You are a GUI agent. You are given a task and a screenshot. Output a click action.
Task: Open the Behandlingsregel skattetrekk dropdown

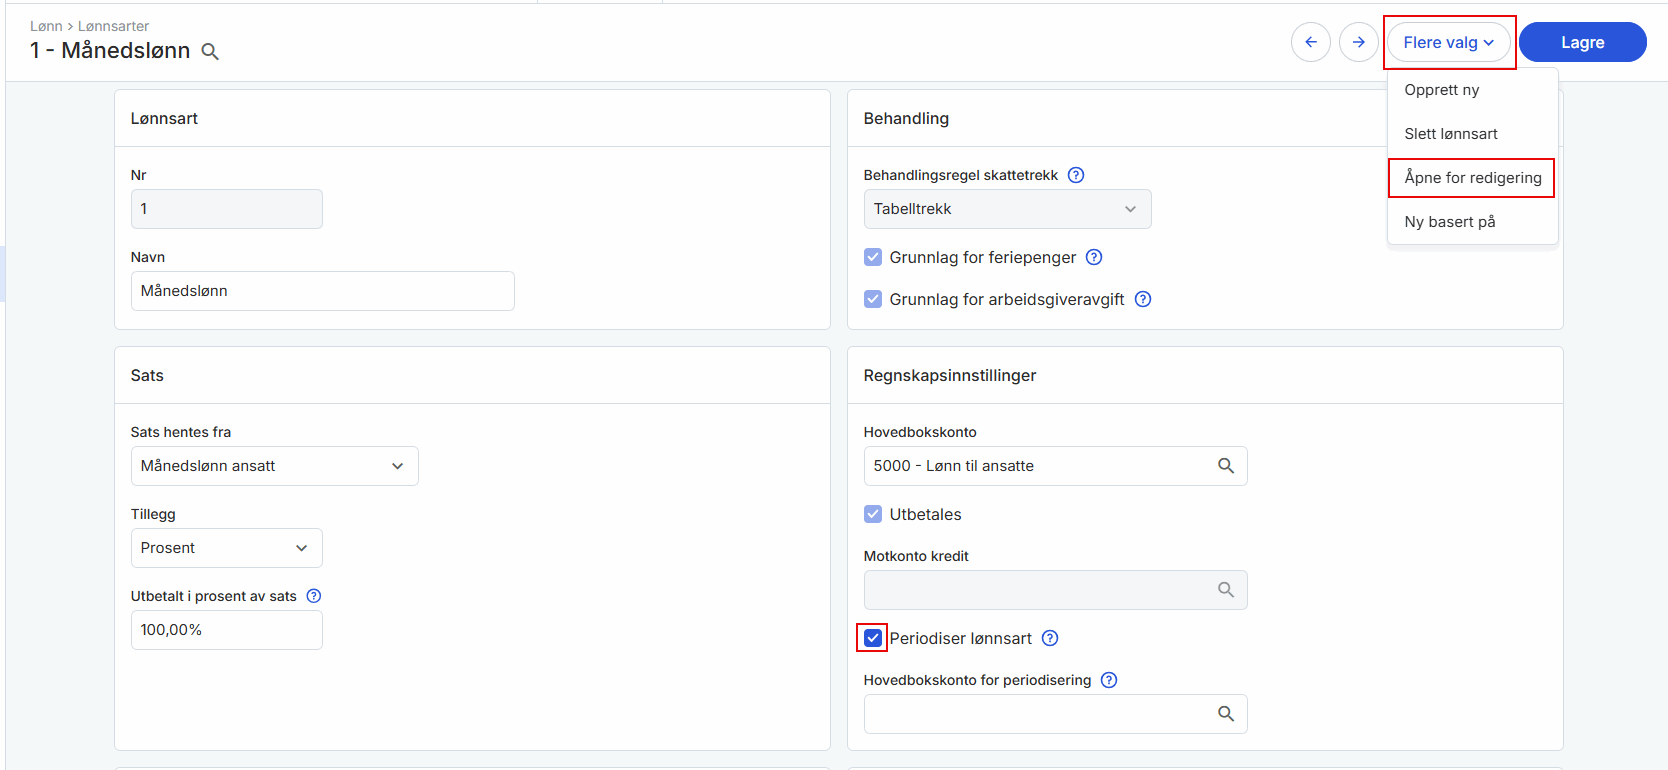[1006, 209]
